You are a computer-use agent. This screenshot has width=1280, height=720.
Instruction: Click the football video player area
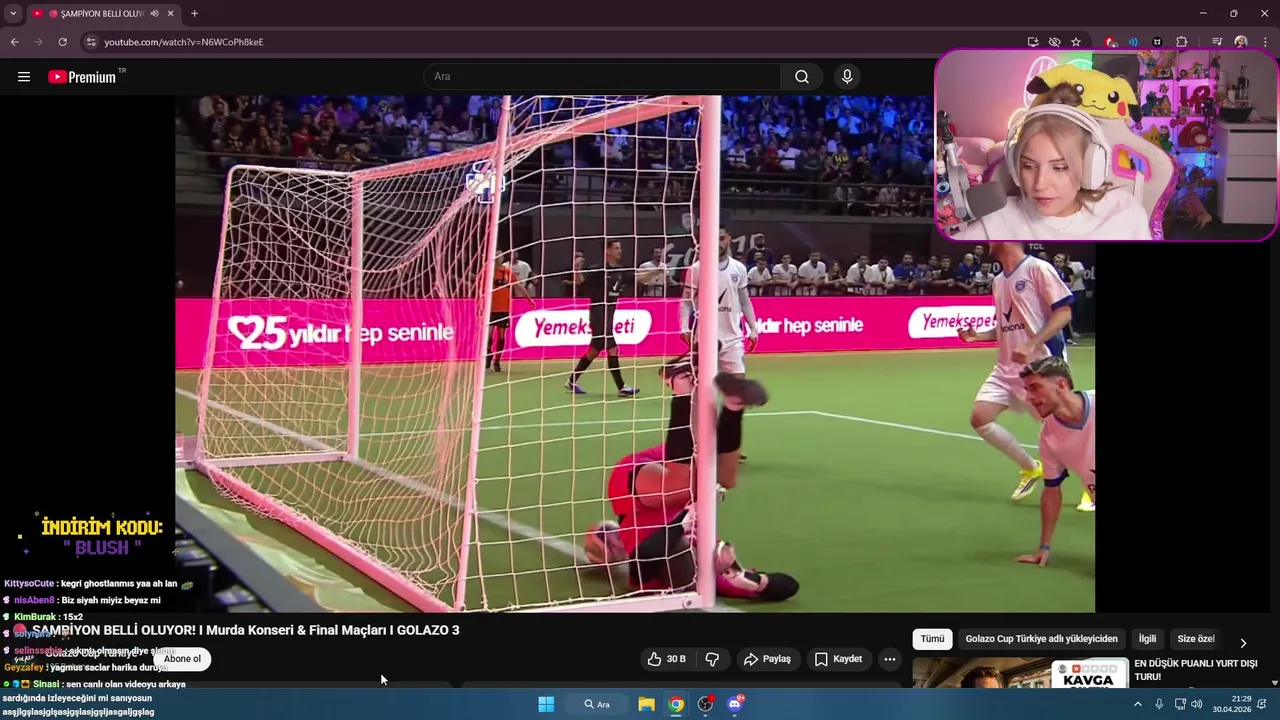coord(635,353)
